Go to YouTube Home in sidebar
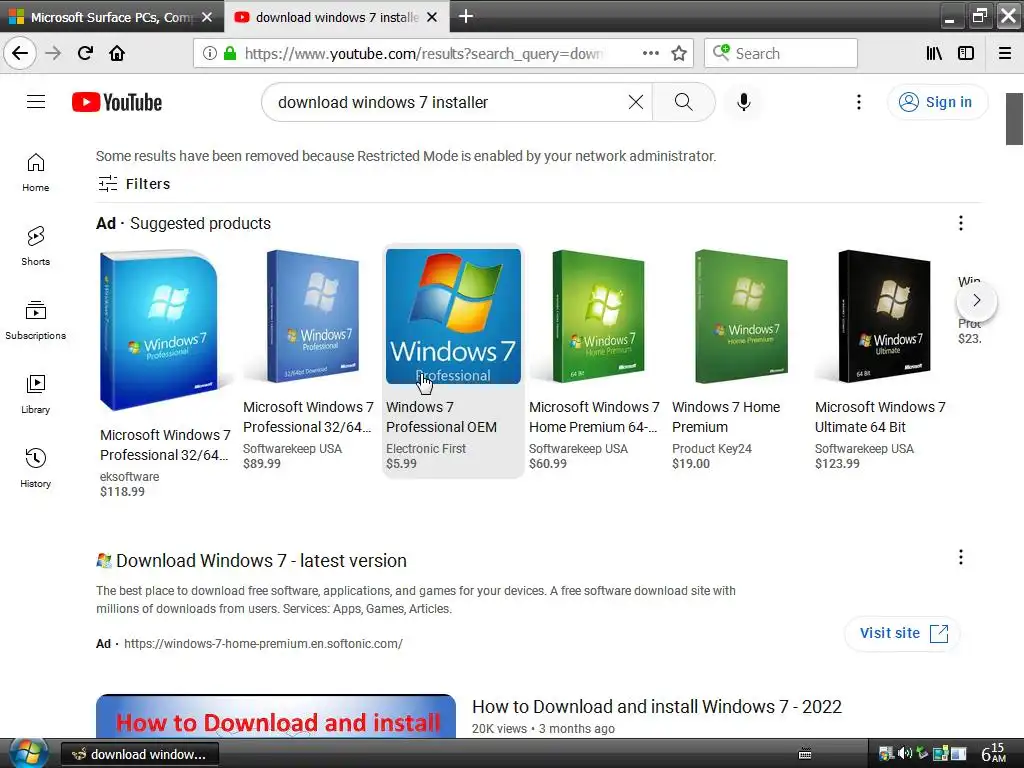The width and height of the screenshot is (1024, 768). 35,172
